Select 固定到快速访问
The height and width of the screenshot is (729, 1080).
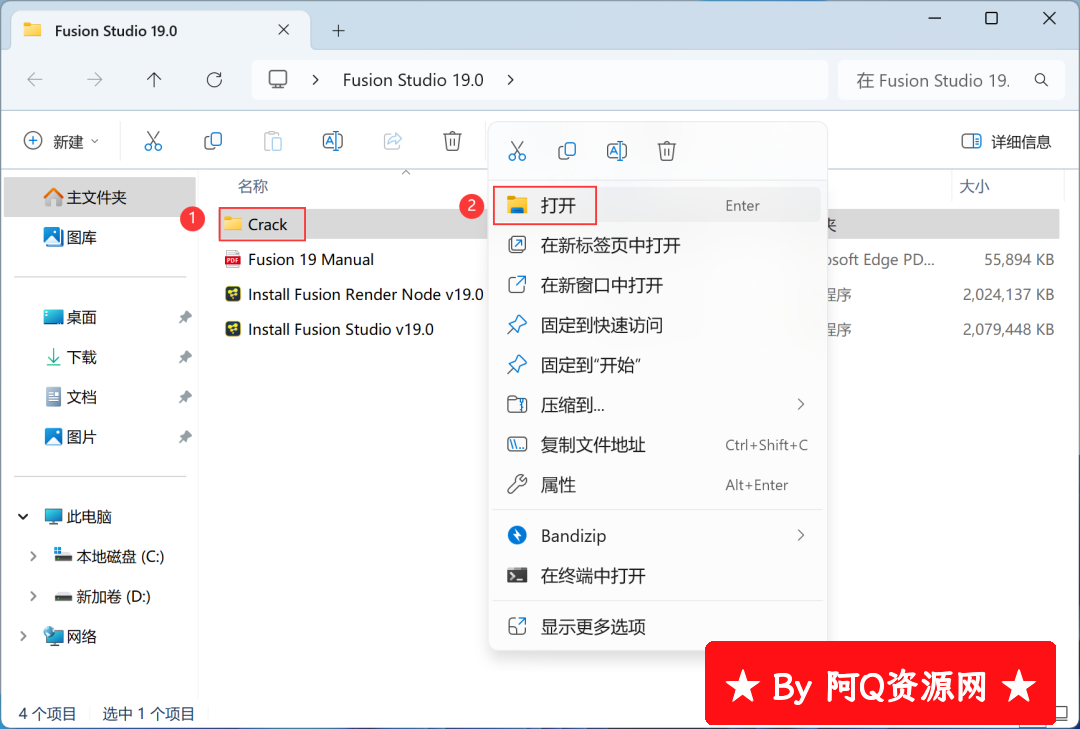coord(657,325)
